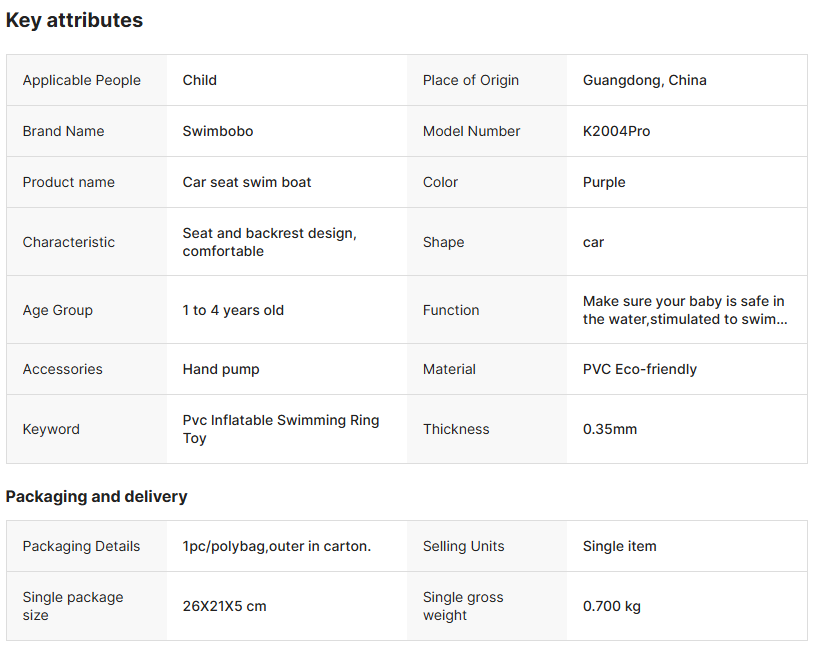814x655 pixels.
Task: Select the 0.700 kg gross weight value
Action: 612,606
